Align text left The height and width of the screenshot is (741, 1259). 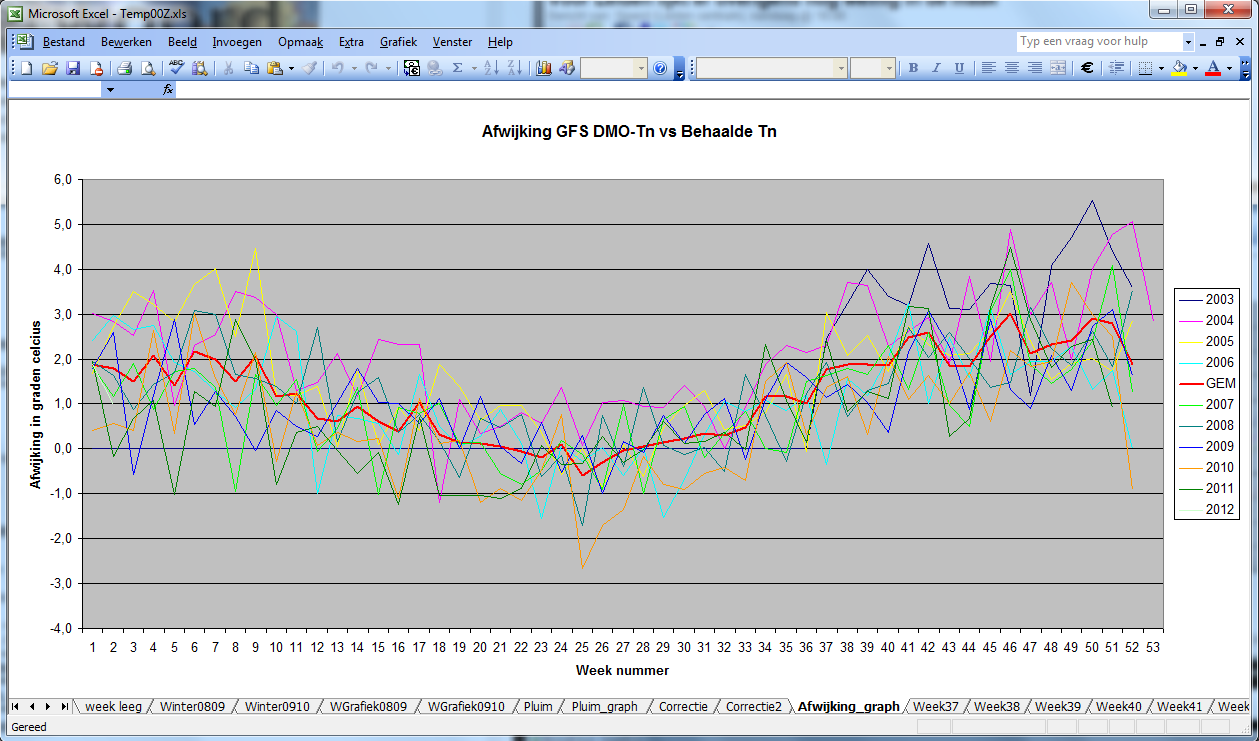pyautogui.click(x=989, y=68)
